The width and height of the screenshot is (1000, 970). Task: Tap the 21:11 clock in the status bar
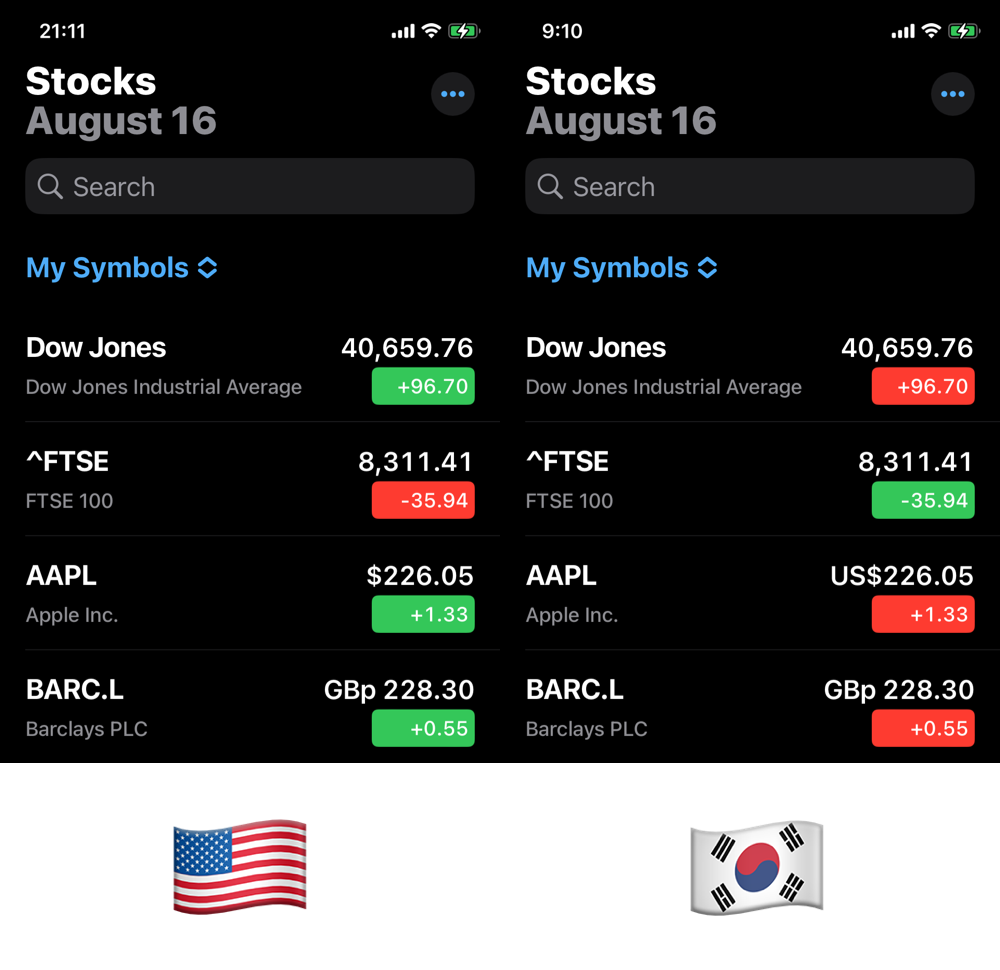(63, 30)
